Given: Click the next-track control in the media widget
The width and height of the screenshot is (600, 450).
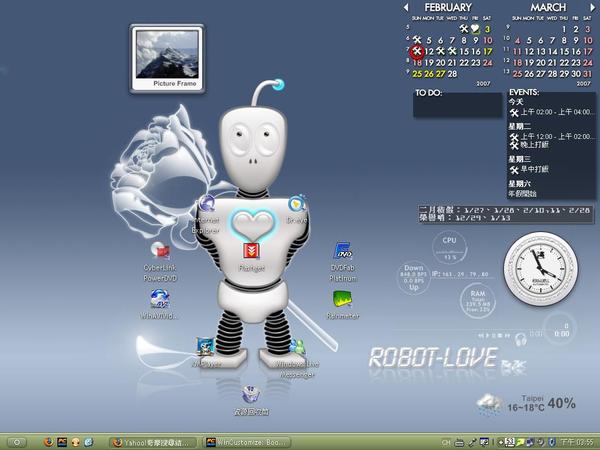Looking at the screenshot, I should 507,336.
